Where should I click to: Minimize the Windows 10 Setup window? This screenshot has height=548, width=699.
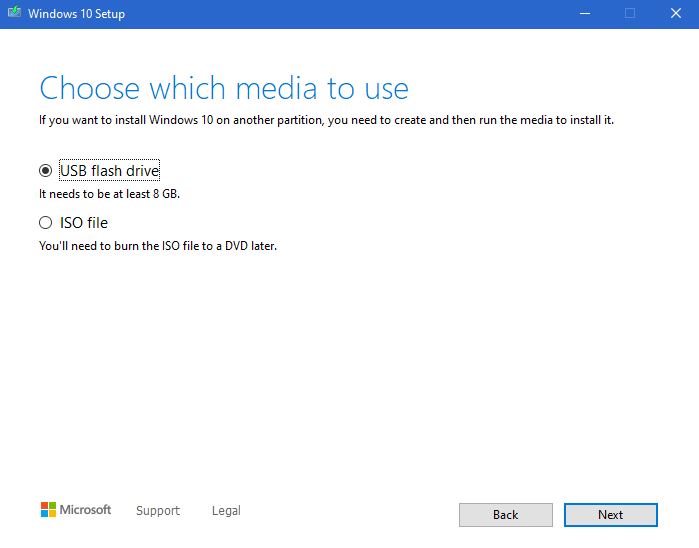pyautogui.click(x=585, y=13)
